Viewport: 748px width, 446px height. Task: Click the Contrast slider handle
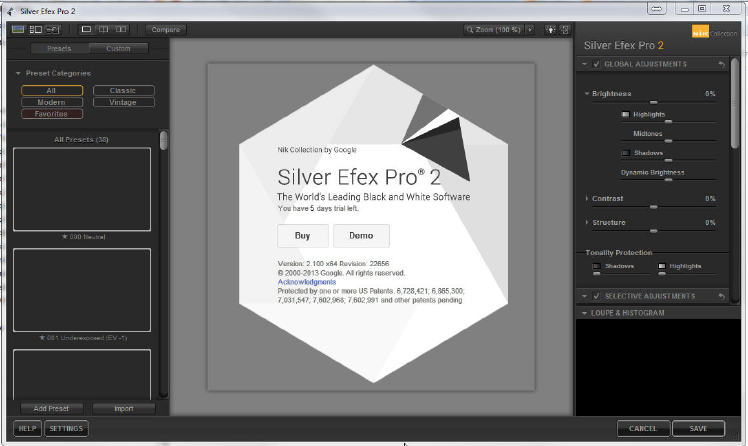point(654,207)
